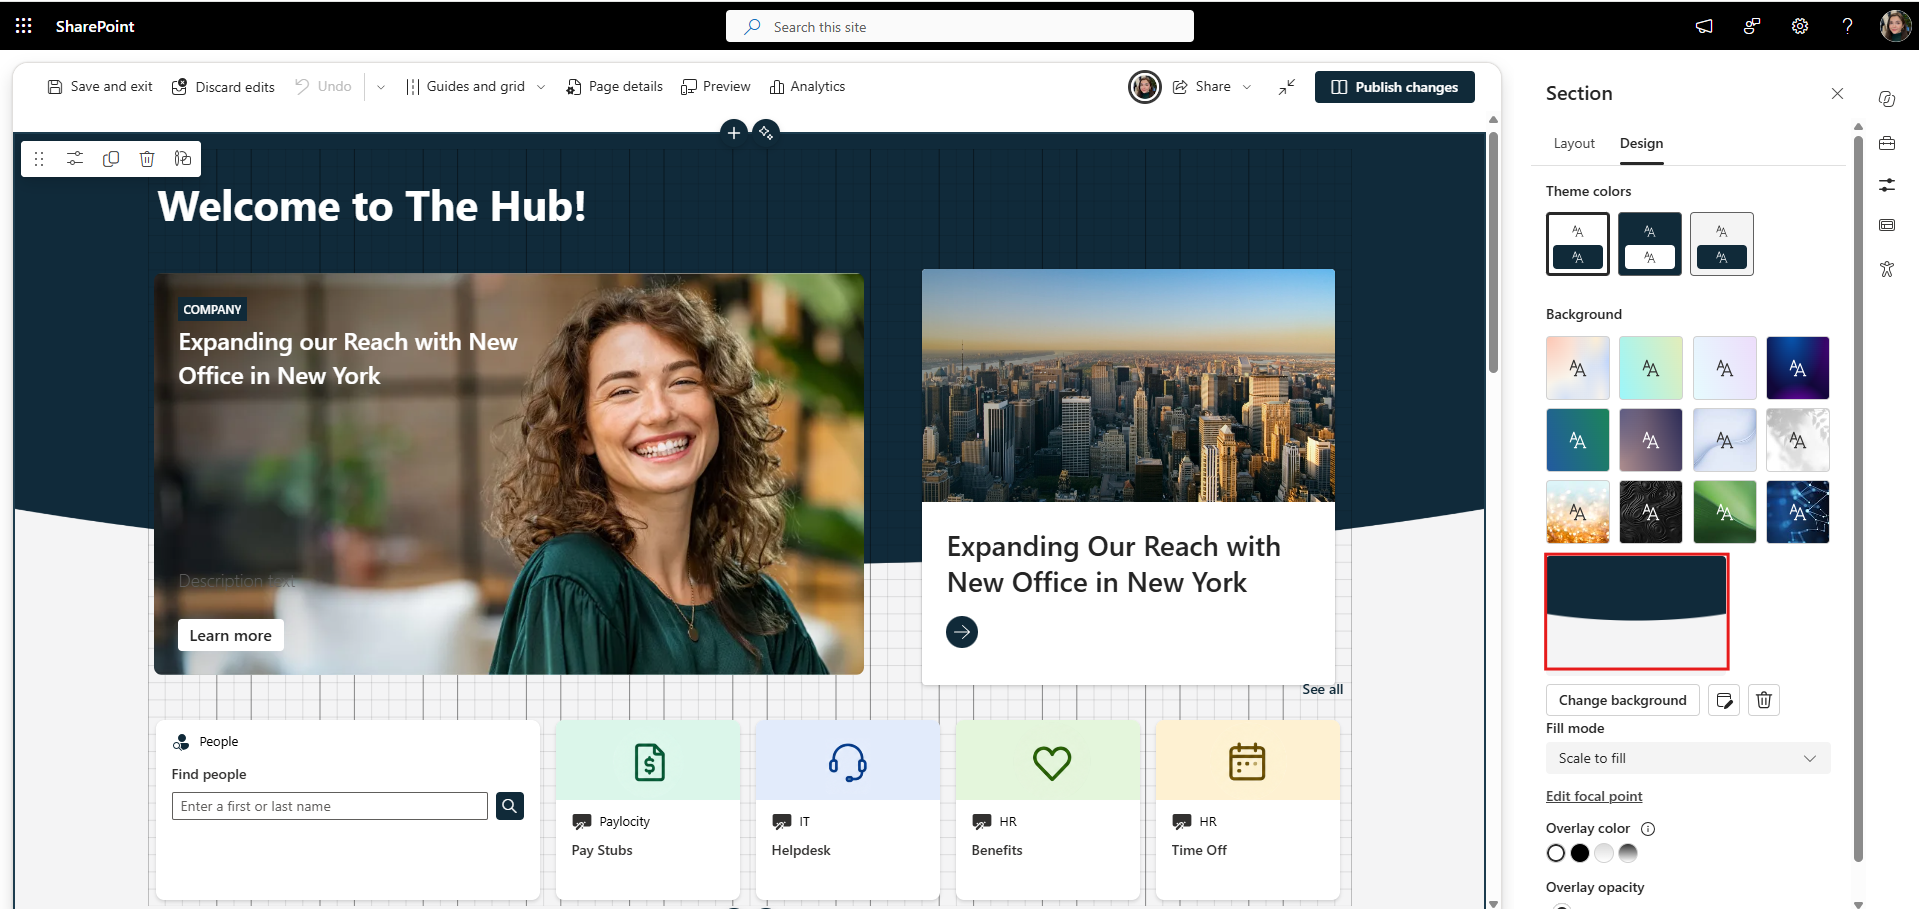Open the card layout icon in the right rail
The height and width of the screenshot is (909, 1919).
(x=1887, y=225)
